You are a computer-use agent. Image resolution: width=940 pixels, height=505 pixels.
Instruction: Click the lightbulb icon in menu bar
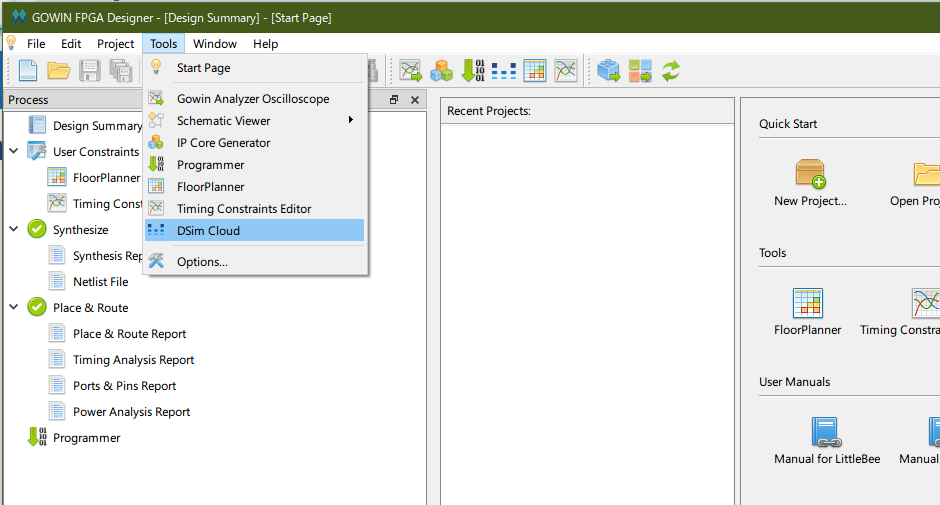(x=11, y=43)
